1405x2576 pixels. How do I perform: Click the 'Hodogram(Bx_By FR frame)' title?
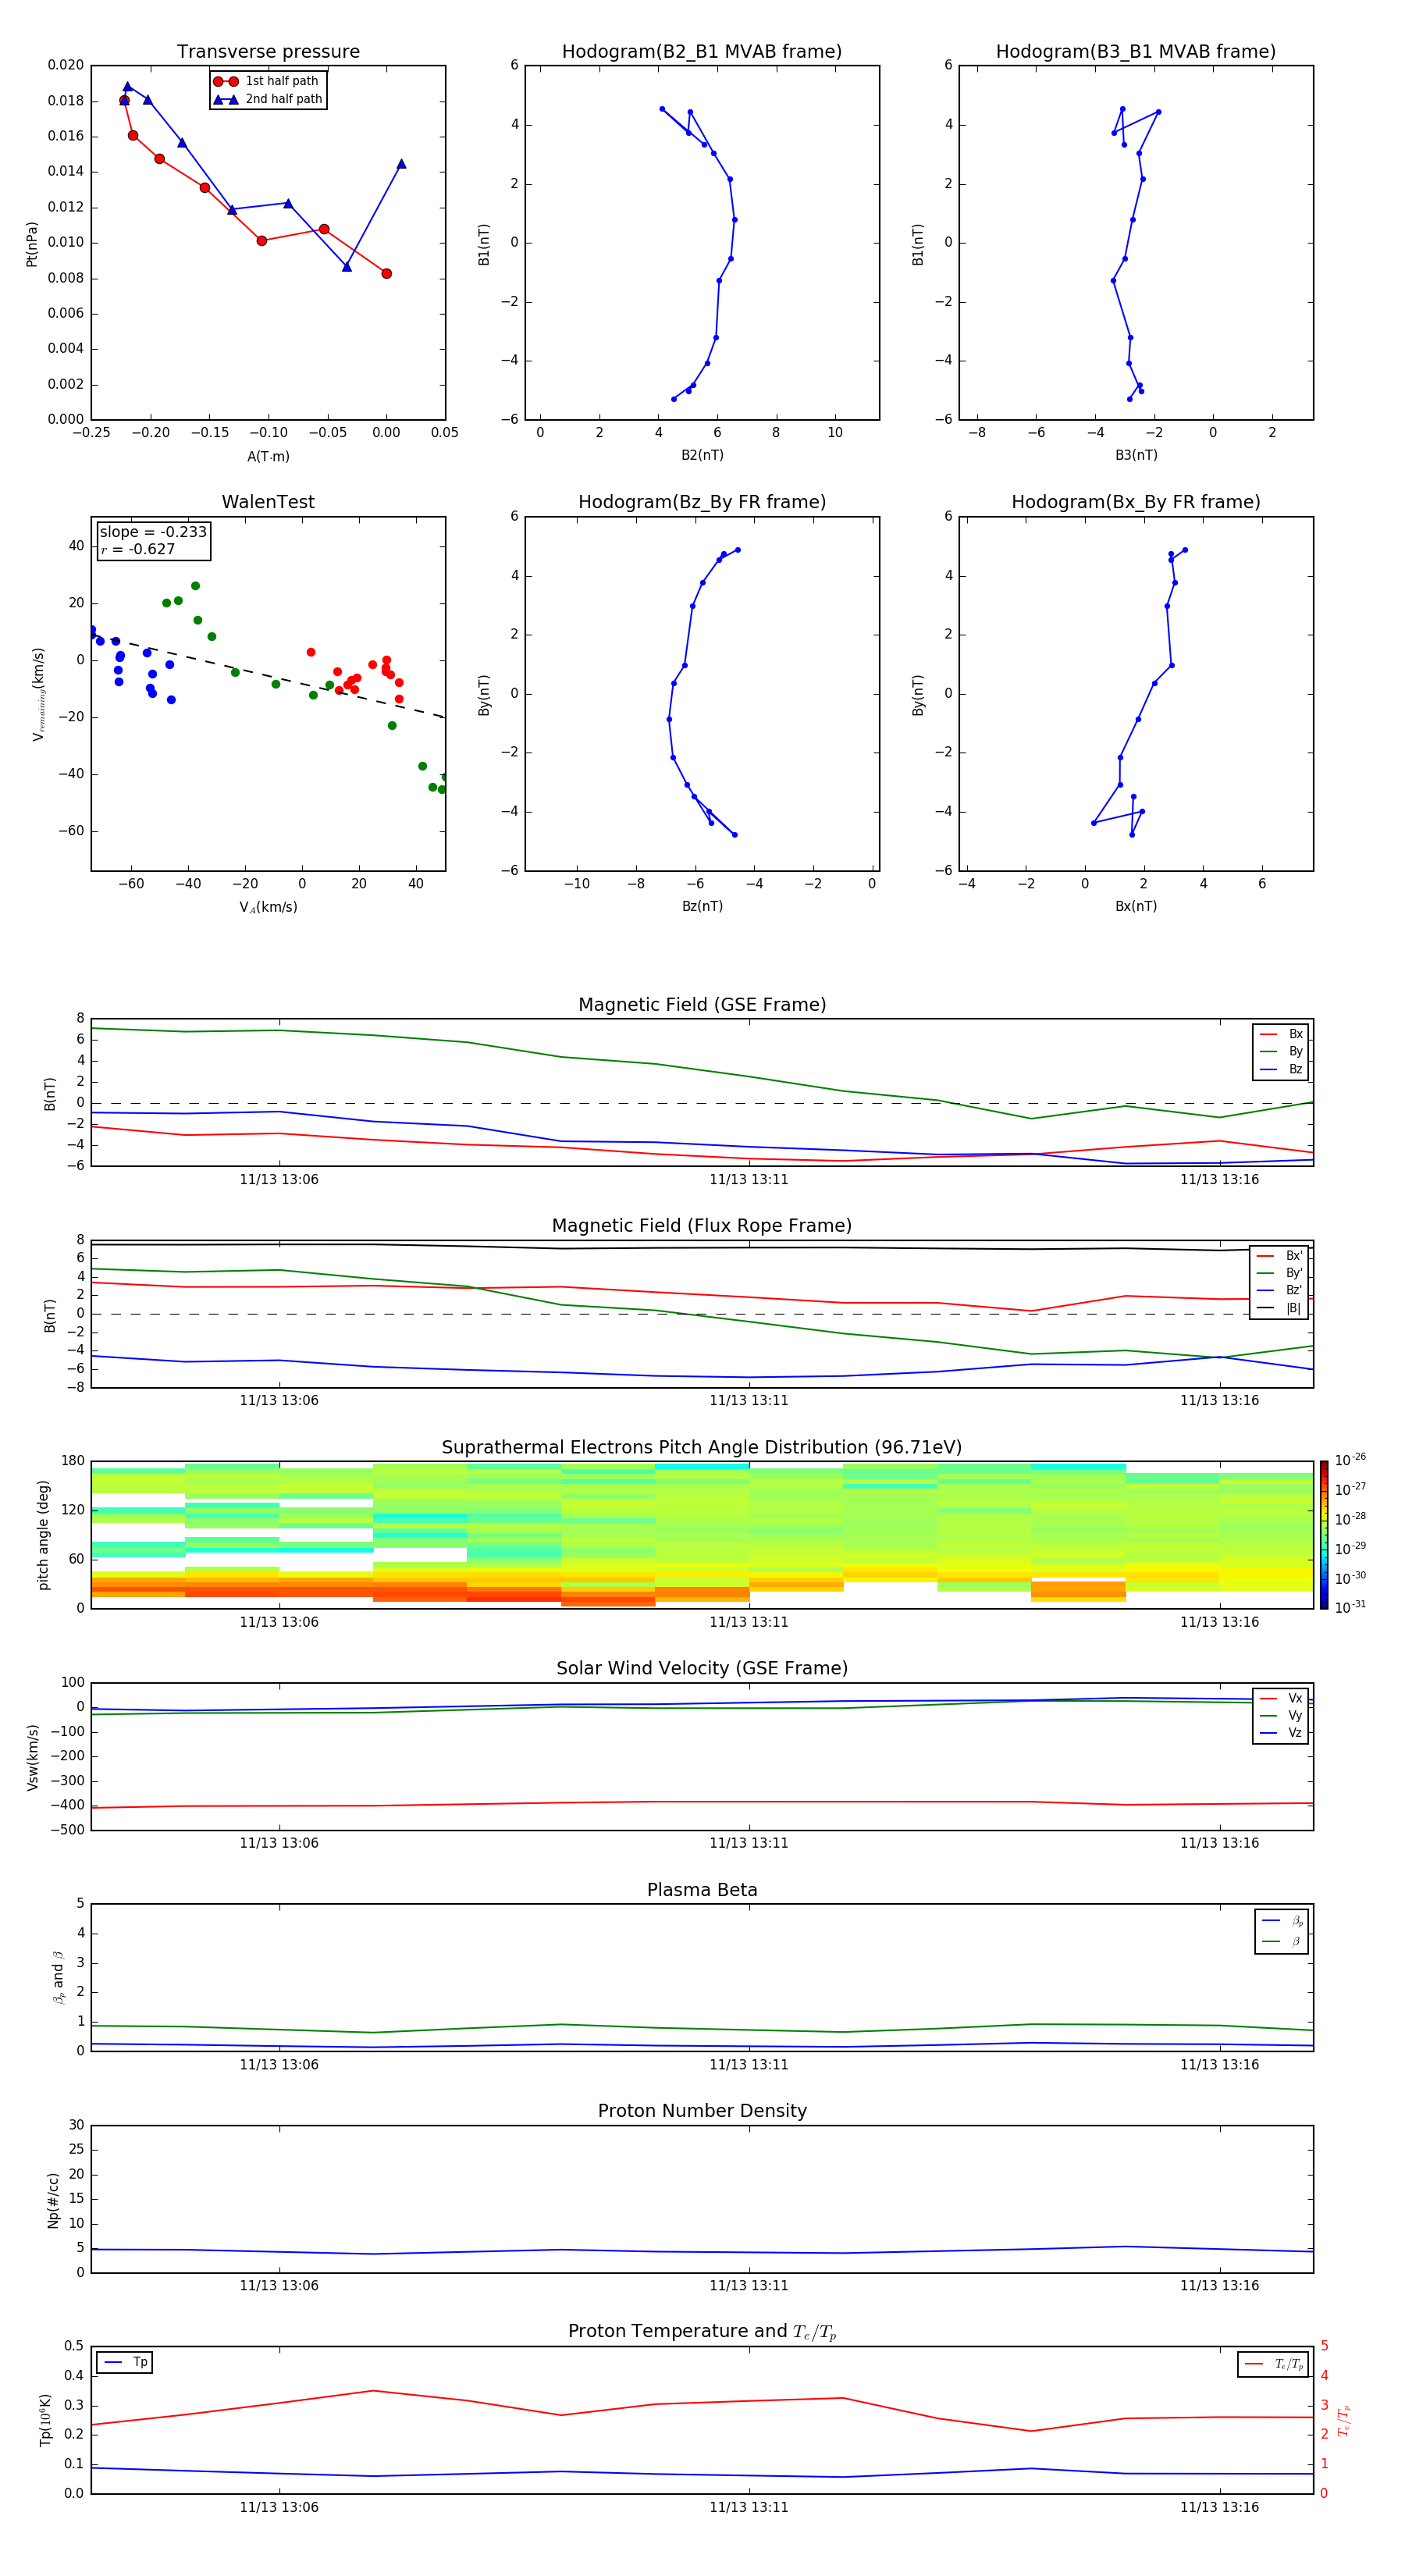coord(1136,502)
